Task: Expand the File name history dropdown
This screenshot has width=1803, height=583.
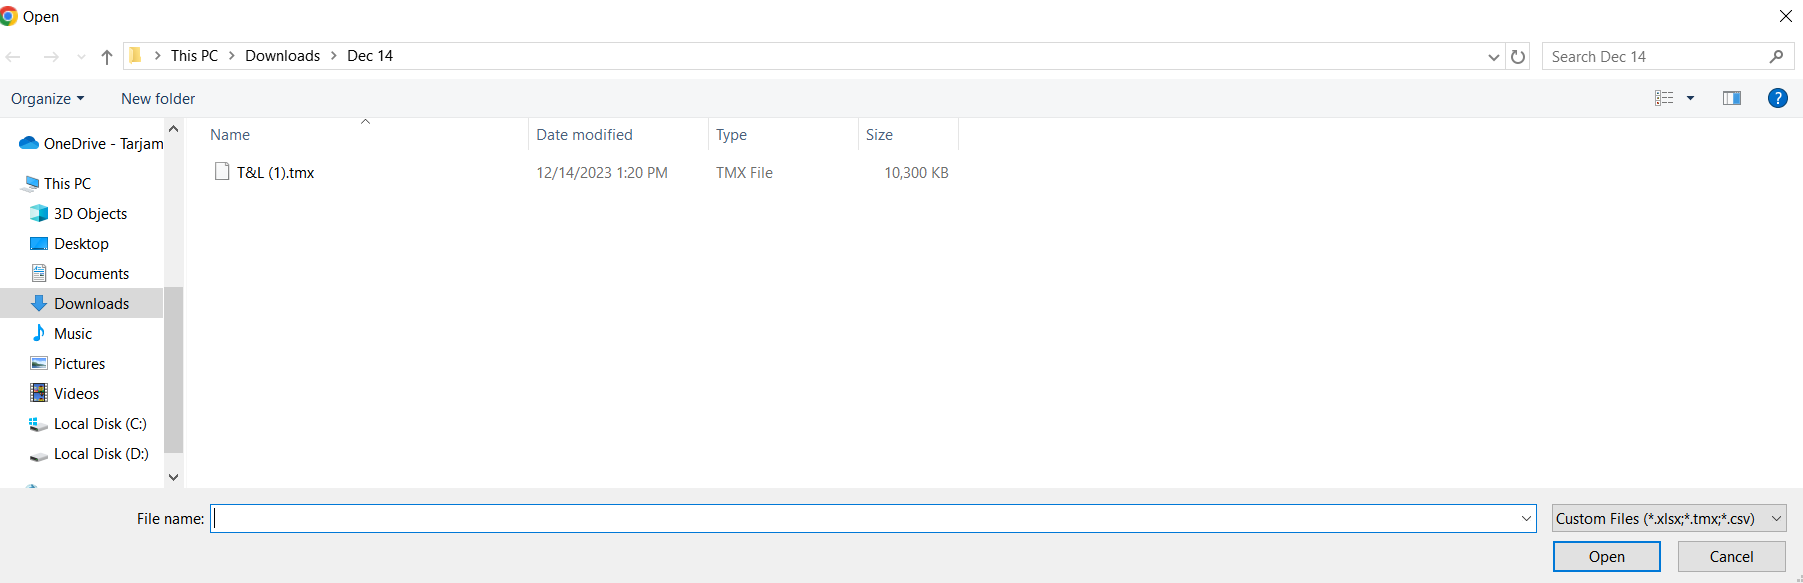Action: 1526,519
